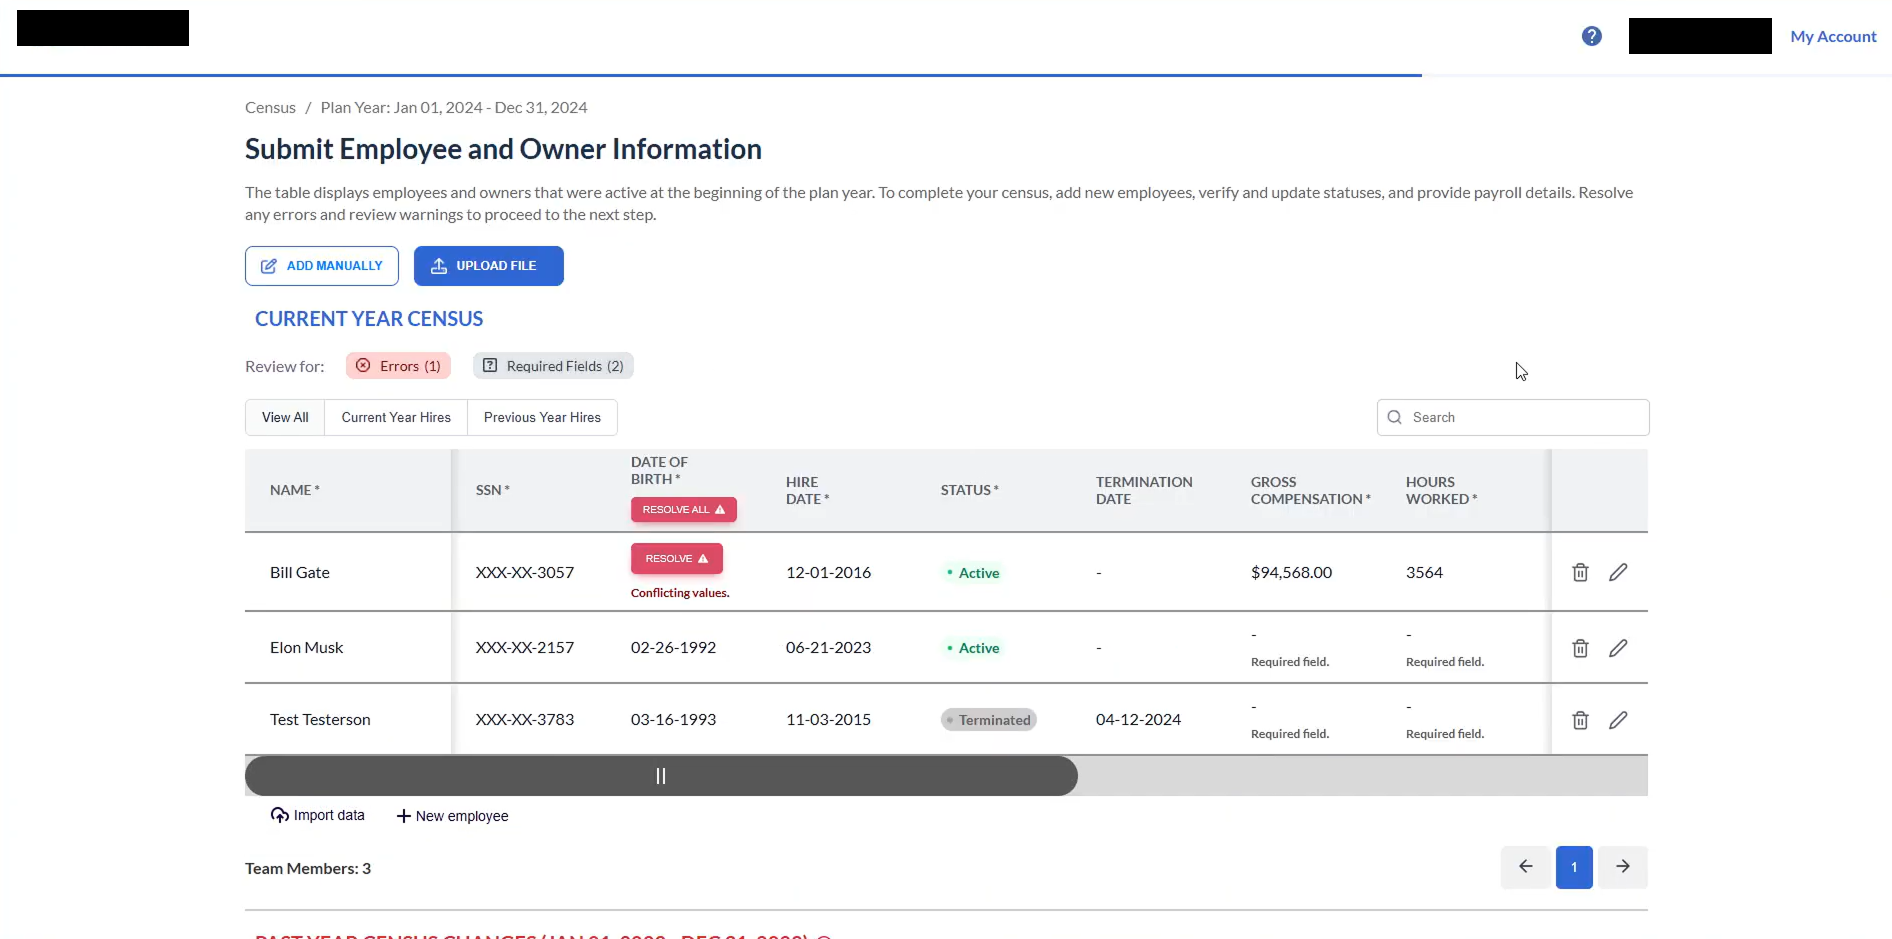
Task: Delete Bill Gate using the trash icon
Action: tap(1580, 571)
